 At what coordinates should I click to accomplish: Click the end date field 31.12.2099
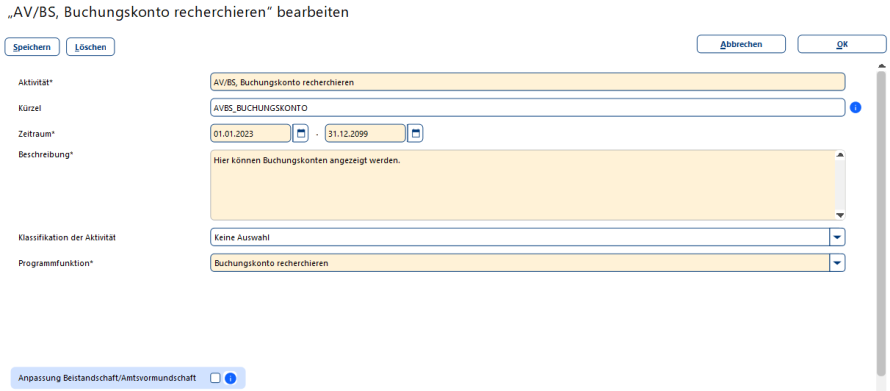click(x=365, y=134)
